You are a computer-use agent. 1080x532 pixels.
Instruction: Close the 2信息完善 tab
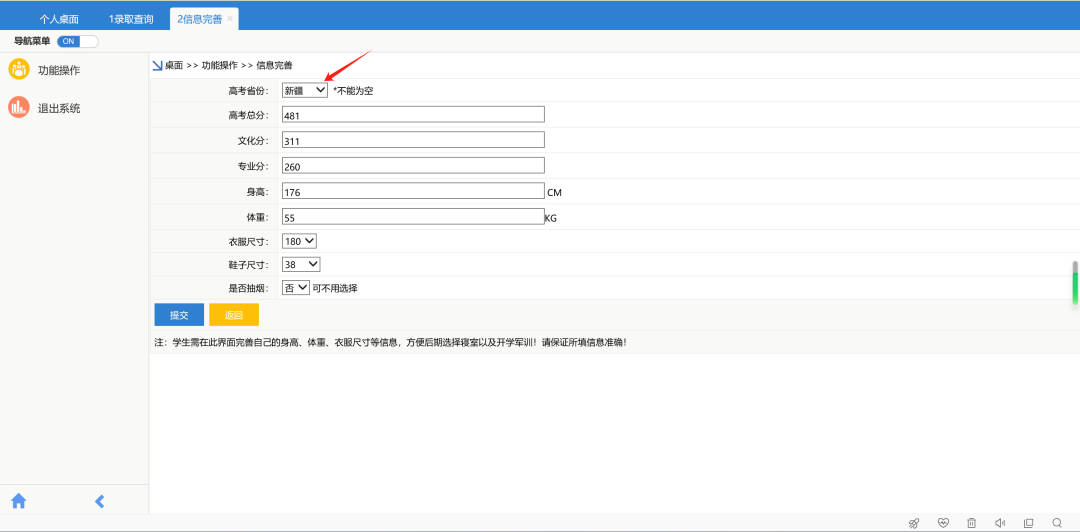tap(230, 18)
